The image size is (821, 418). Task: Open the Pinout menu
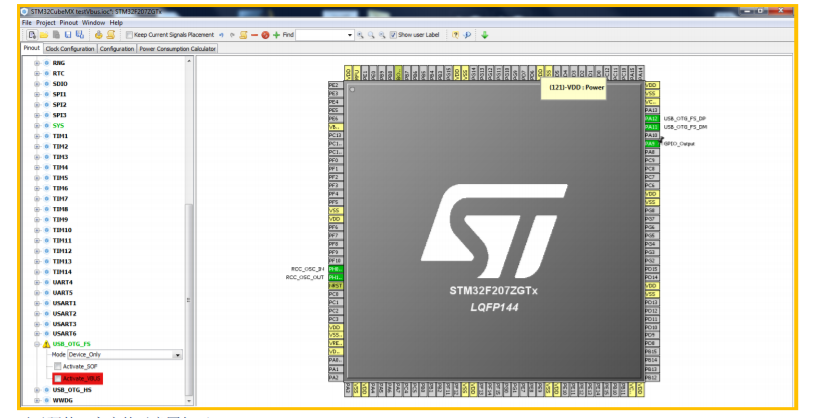69,23
